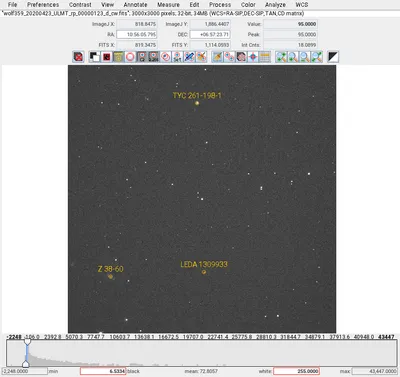Open the FITS header table icon
The width and height of the screenshot is (400, 377).
click(x=265, y=57)
